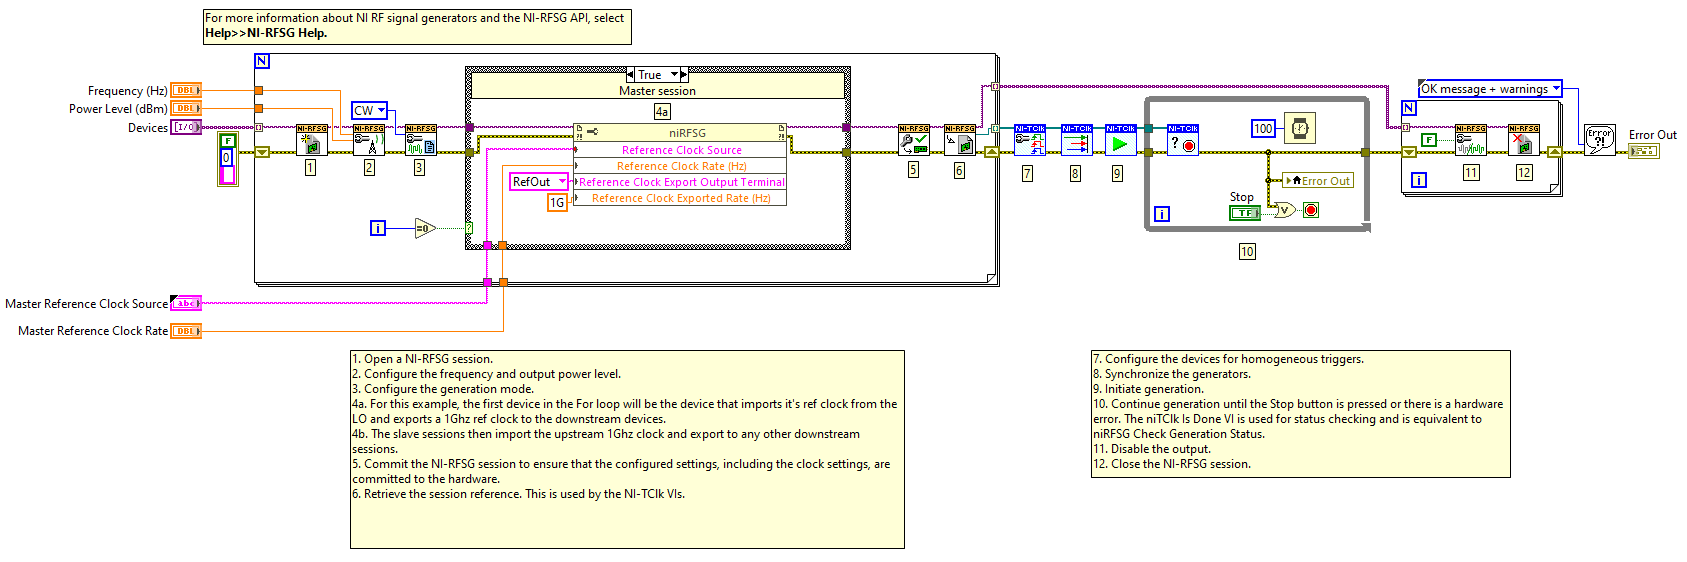Select the Or logic gate node

(x=1285, y=210)
